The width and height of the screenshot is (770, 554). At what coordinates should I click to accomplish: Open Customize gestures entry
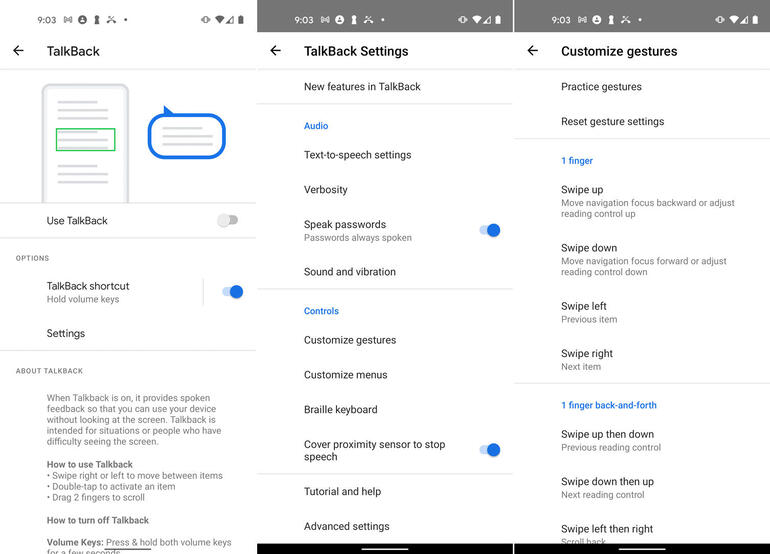[385, 340]
